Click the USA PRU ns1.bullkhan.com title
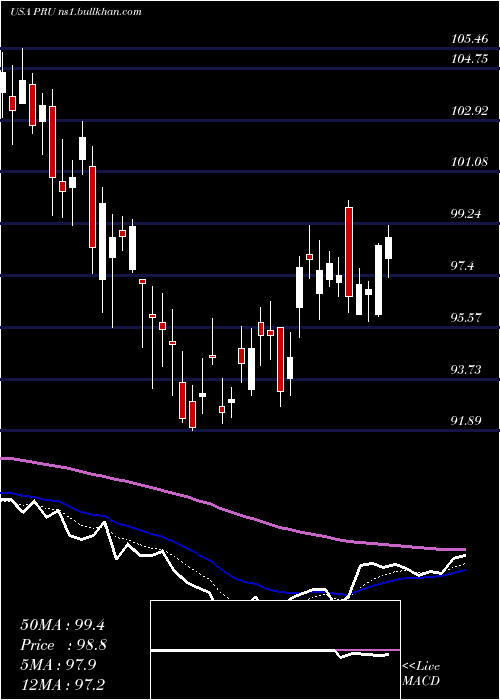 coord(76,11)
